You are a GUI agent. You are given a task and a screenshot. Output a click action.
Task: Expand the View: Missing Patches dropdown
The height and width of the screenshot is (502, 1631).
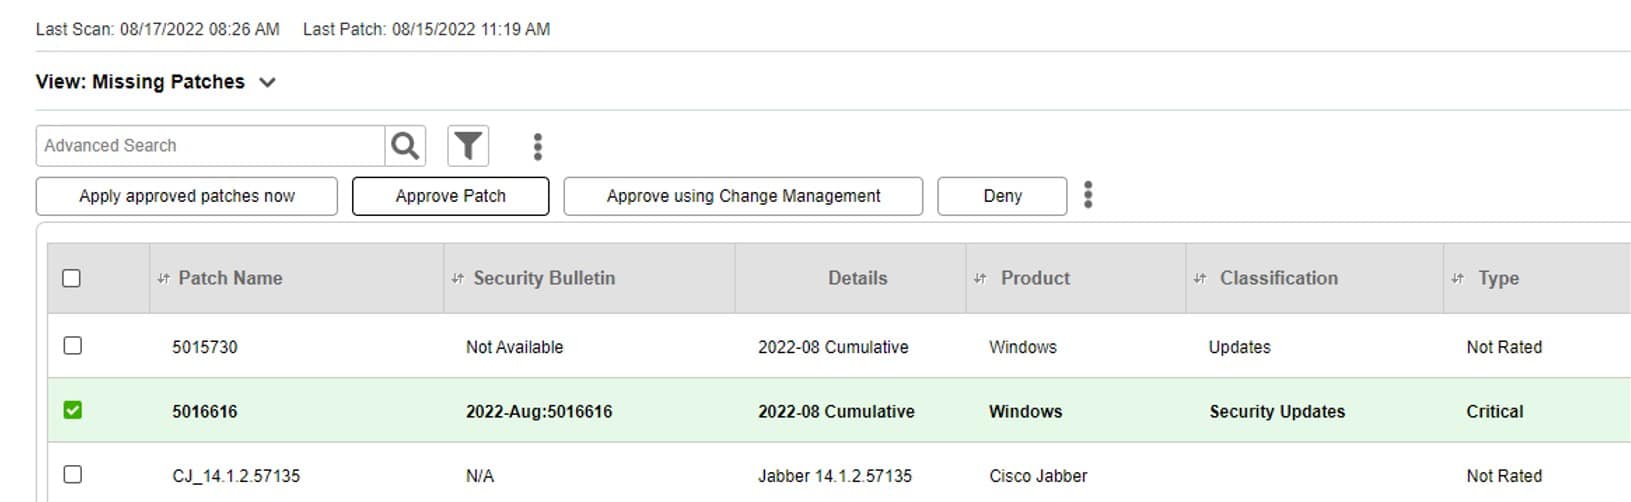[x=267, y=82]
